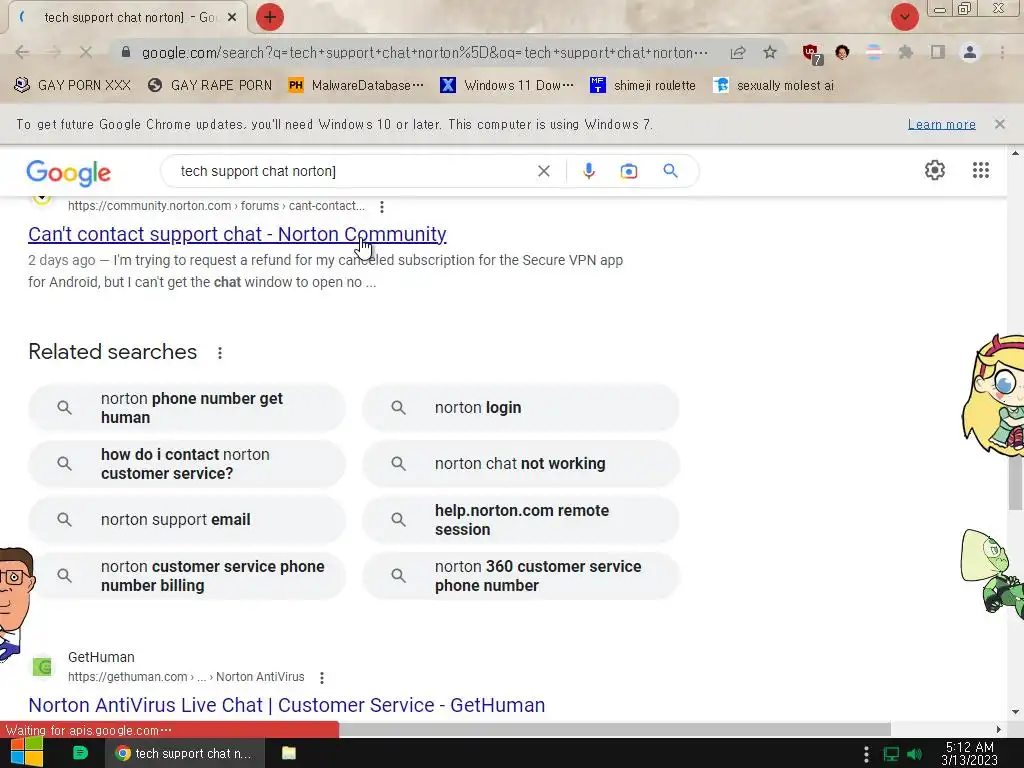
Task: Open the Windows Start button
Action: point(27,753)
